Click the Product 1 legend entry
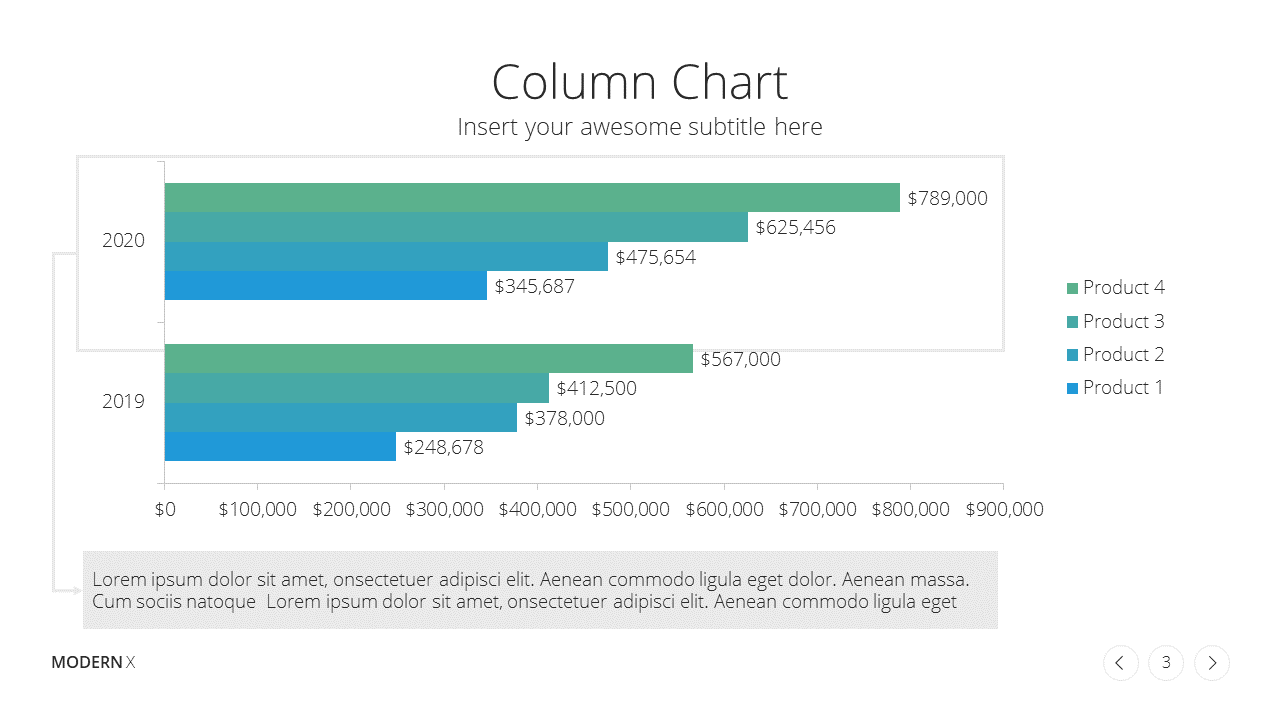1280x720 pixels. coord(1116,388)
